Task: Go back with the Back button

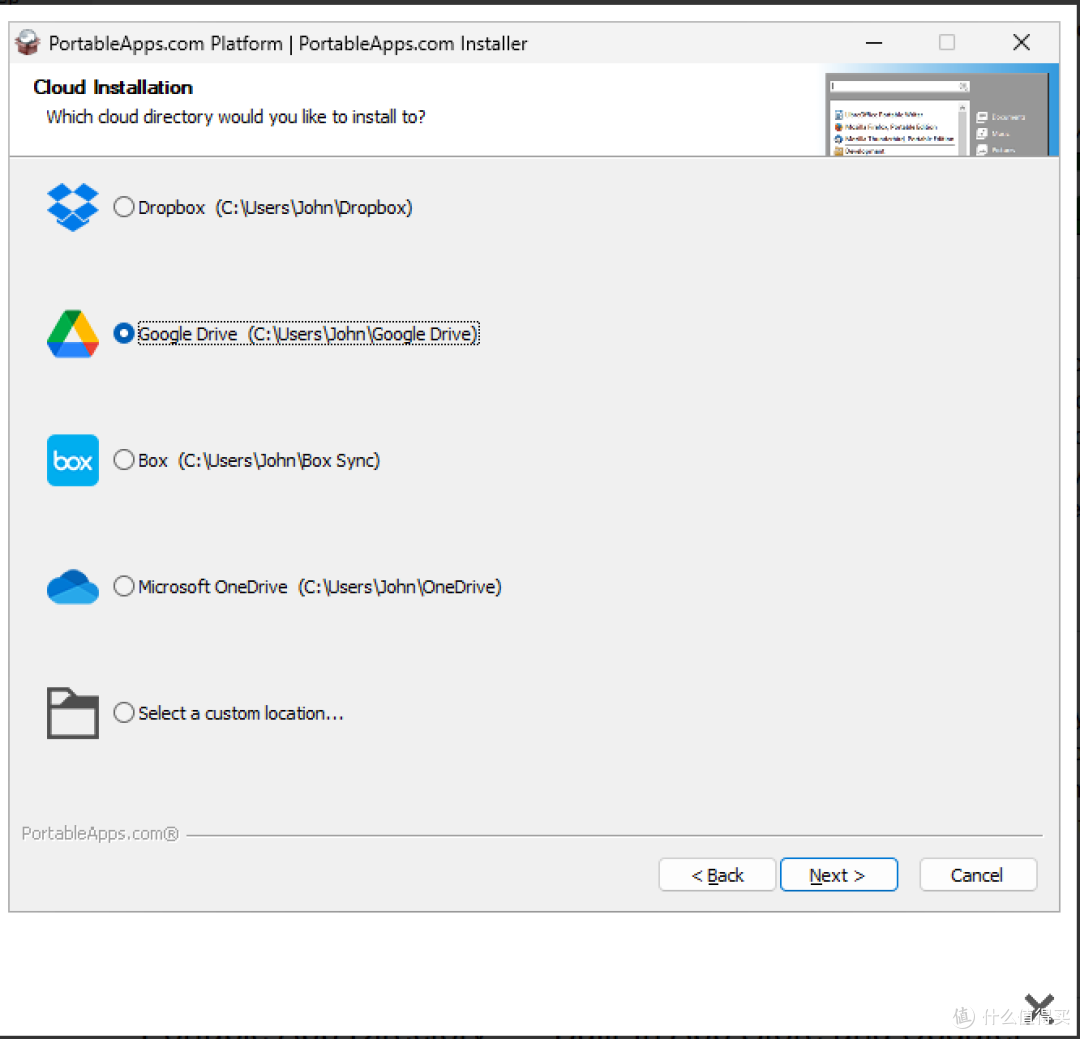Action: 717,875
